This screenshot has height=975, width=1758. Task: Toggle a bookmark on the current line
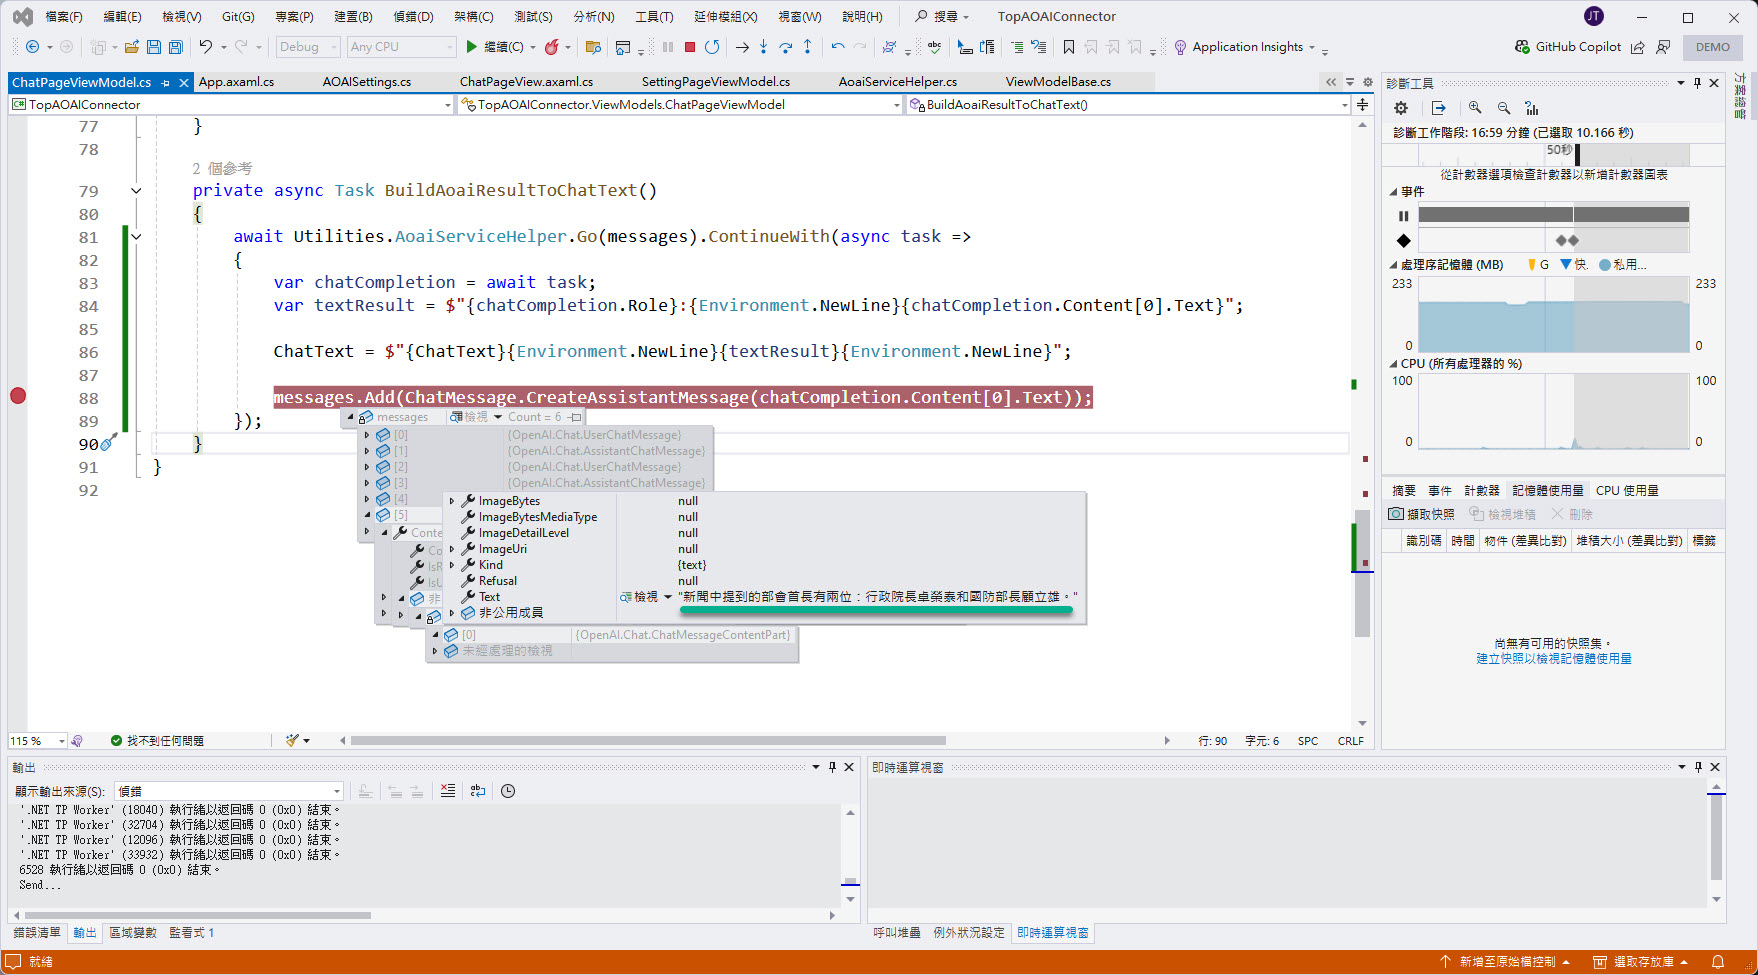tap(1069, 47)
